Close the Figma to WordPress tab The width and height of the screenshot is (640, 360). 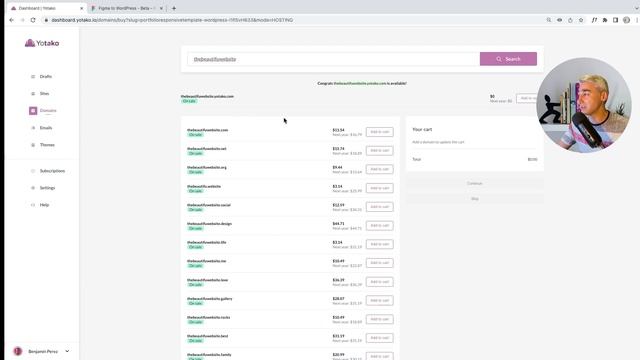pos(161,8)
